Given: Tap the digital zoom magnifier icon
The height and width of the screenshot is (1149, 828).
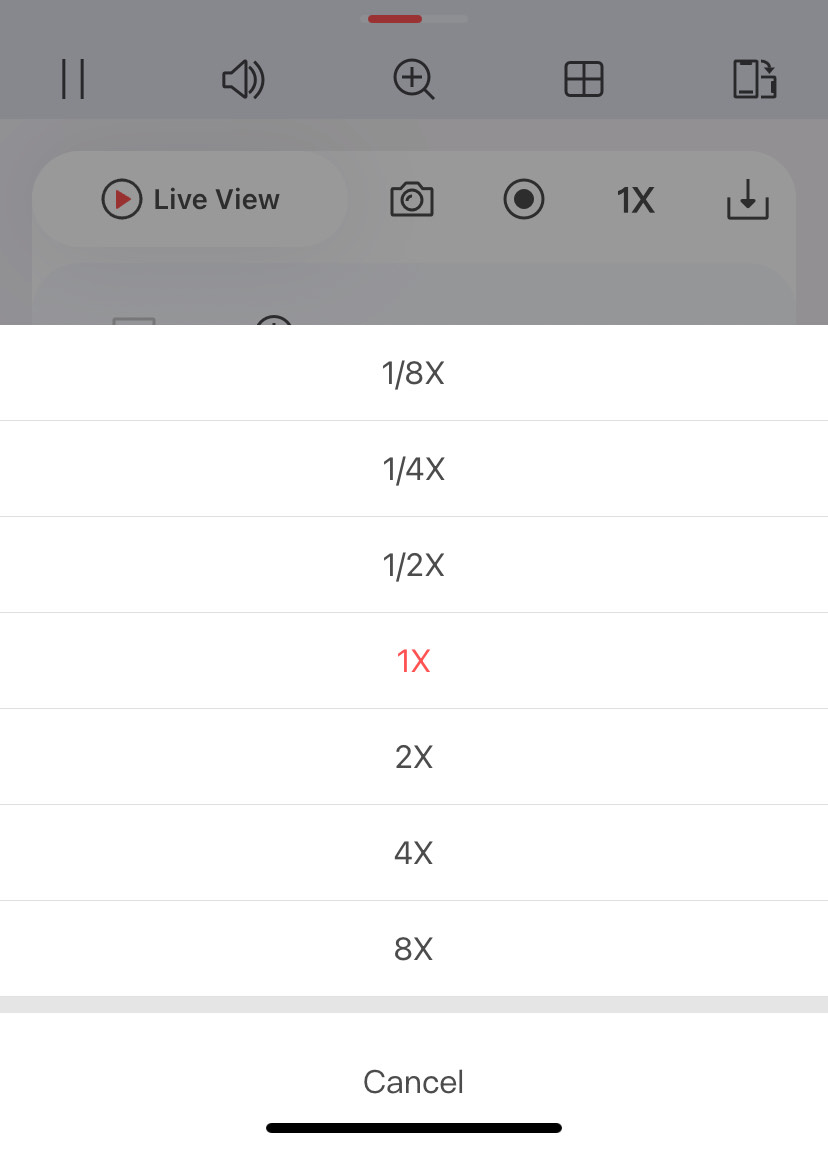Looking at the screenshot, I should tap(414, 79).
